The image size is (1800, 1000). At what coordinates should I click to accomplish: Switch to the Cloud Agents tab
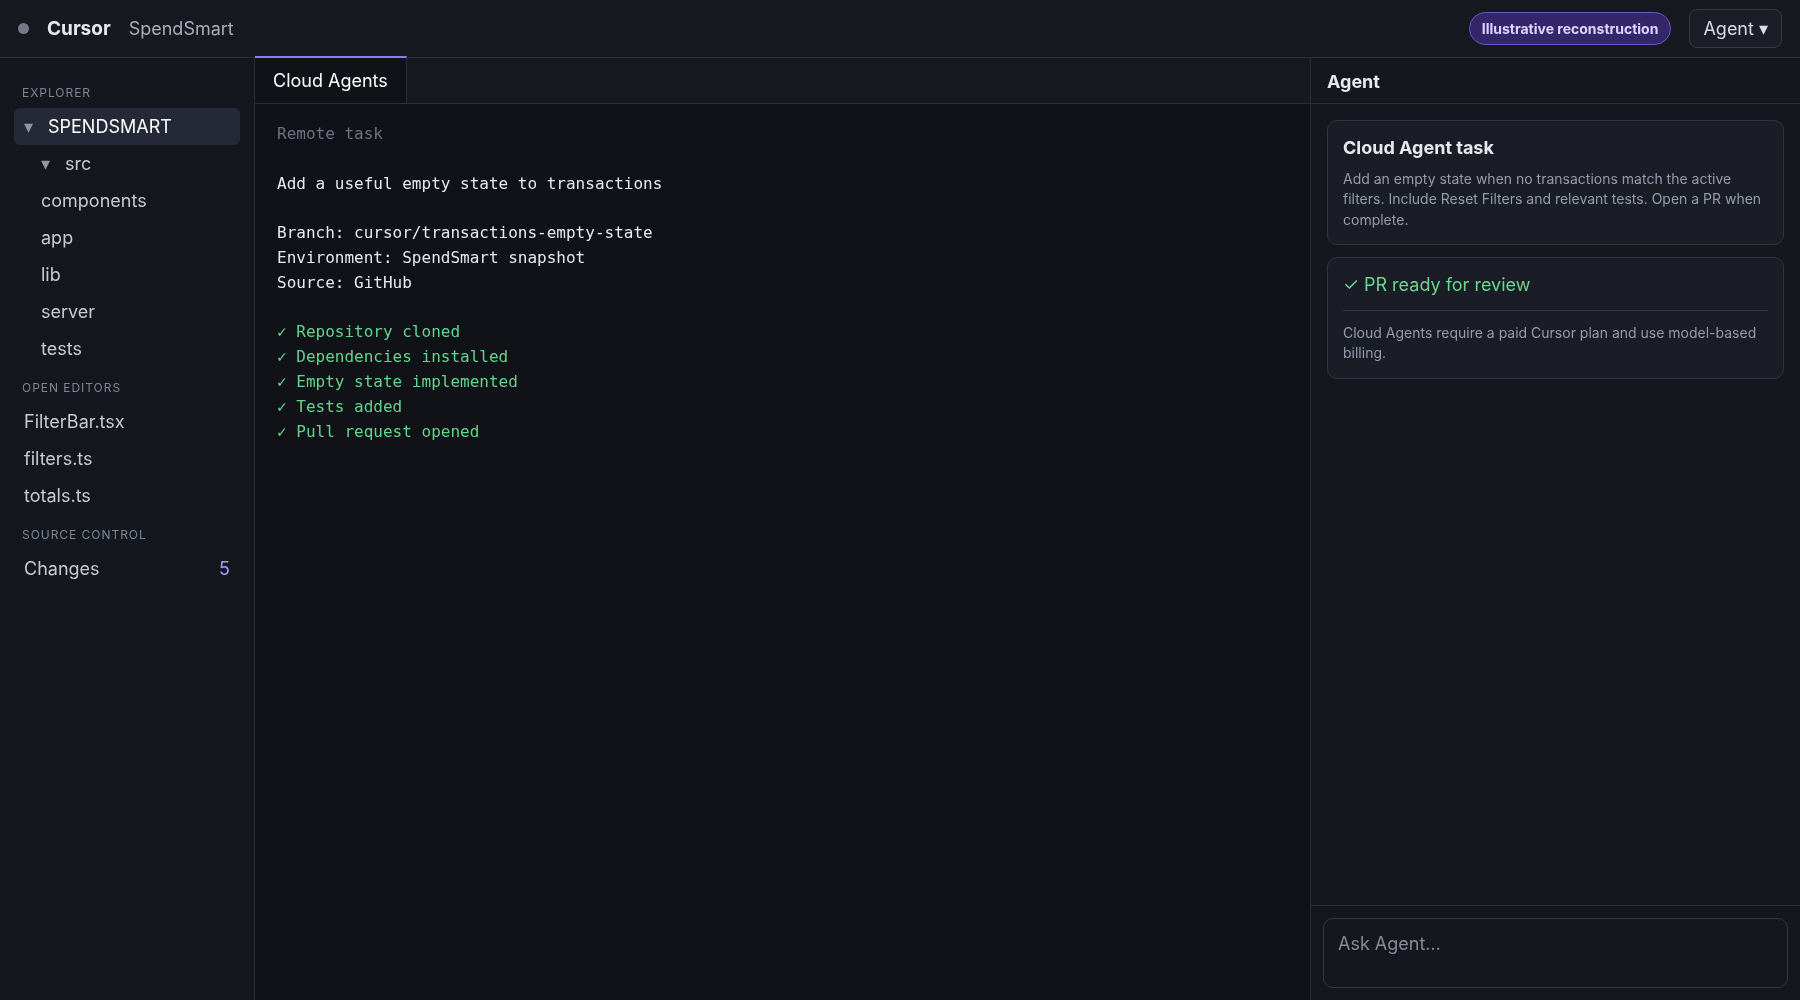click(x=330, y=81)
